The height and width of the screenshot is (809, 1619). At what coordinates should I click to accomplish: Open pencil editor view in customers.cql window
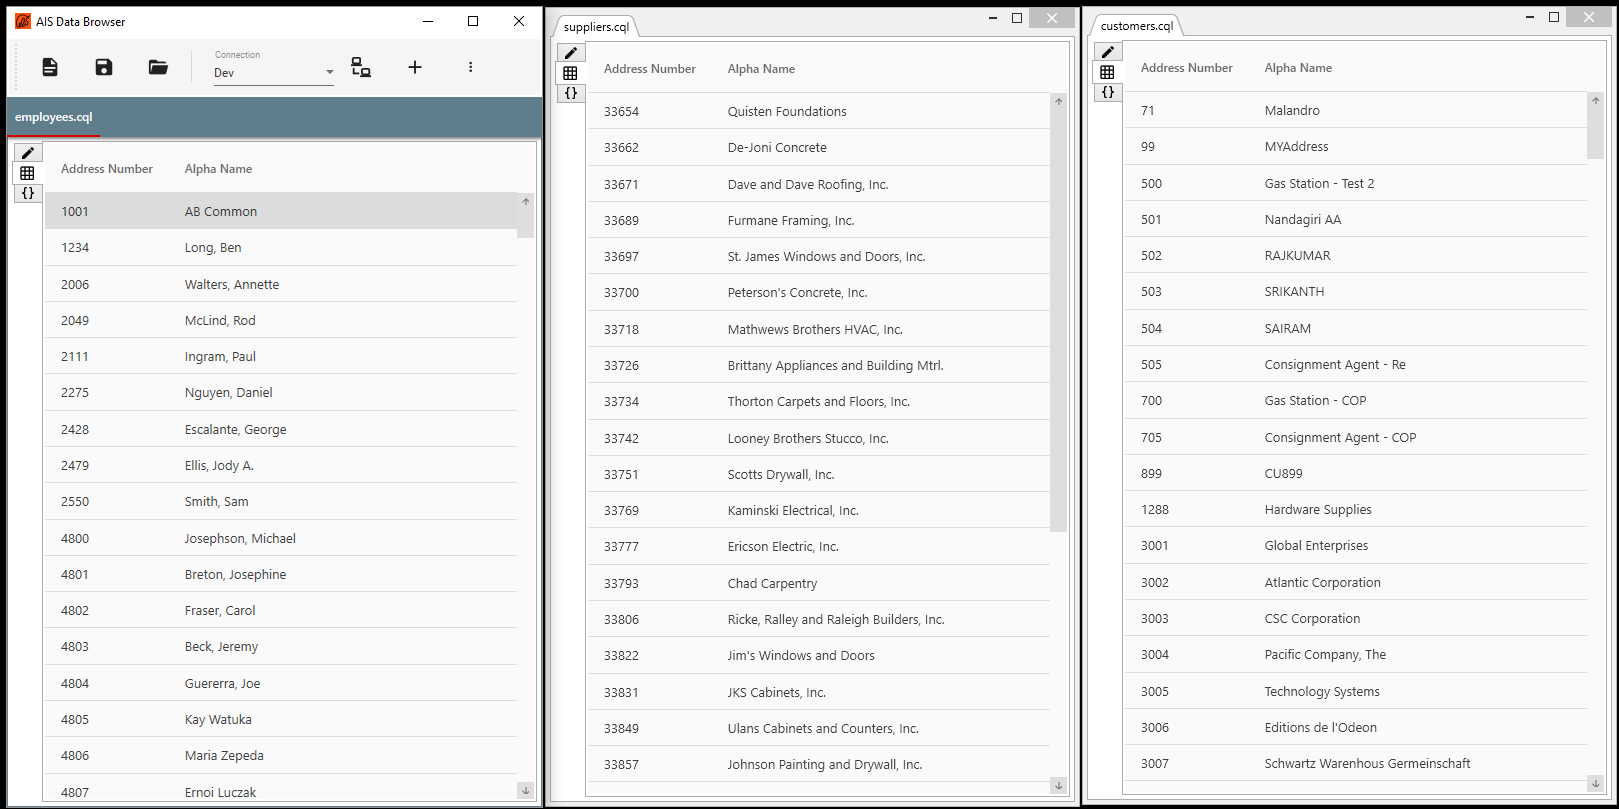1107,52
